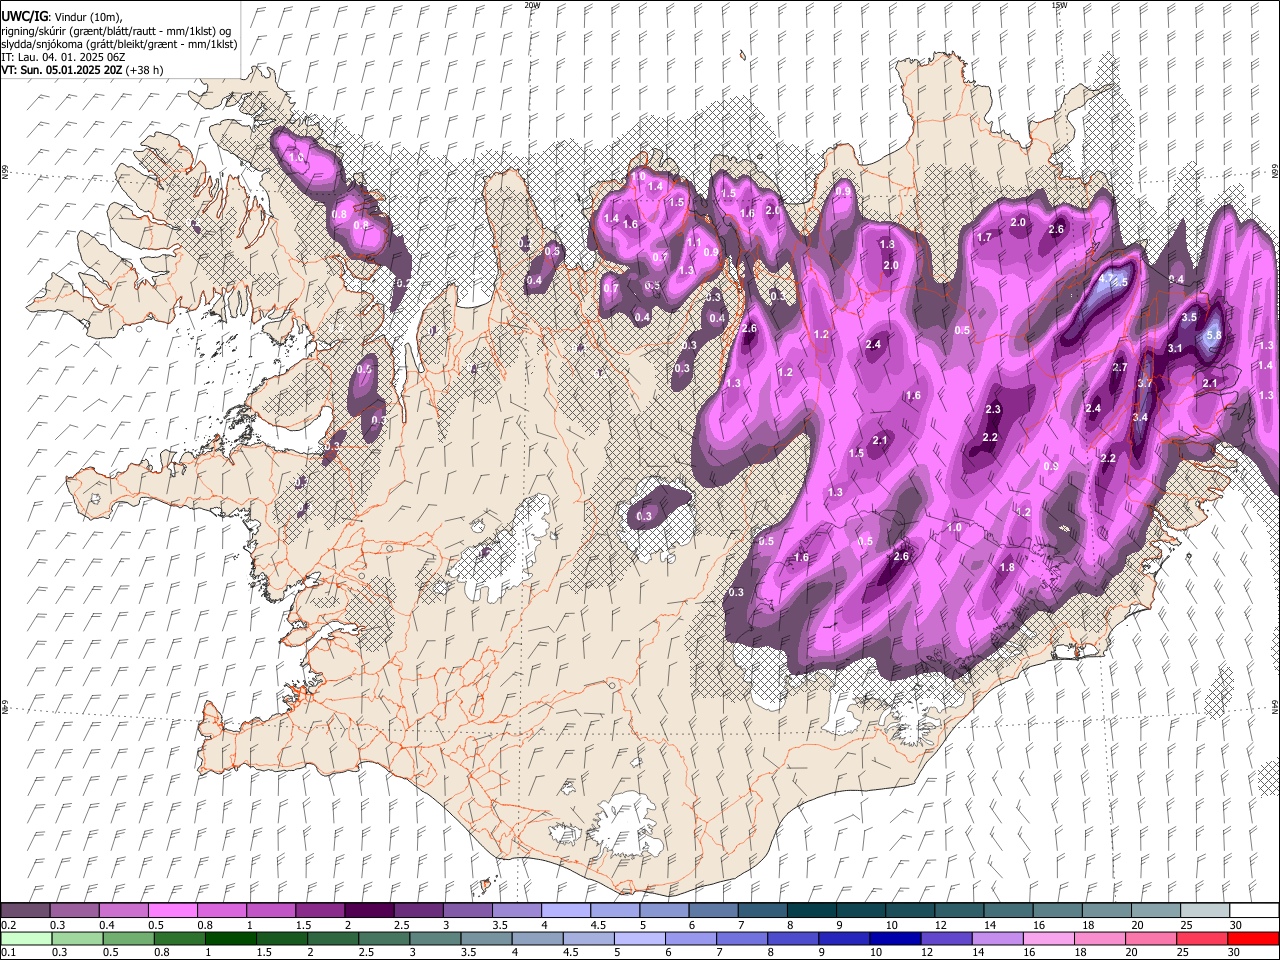Click the 1.7 snowfall value on the map

click(x=985, y=238)
